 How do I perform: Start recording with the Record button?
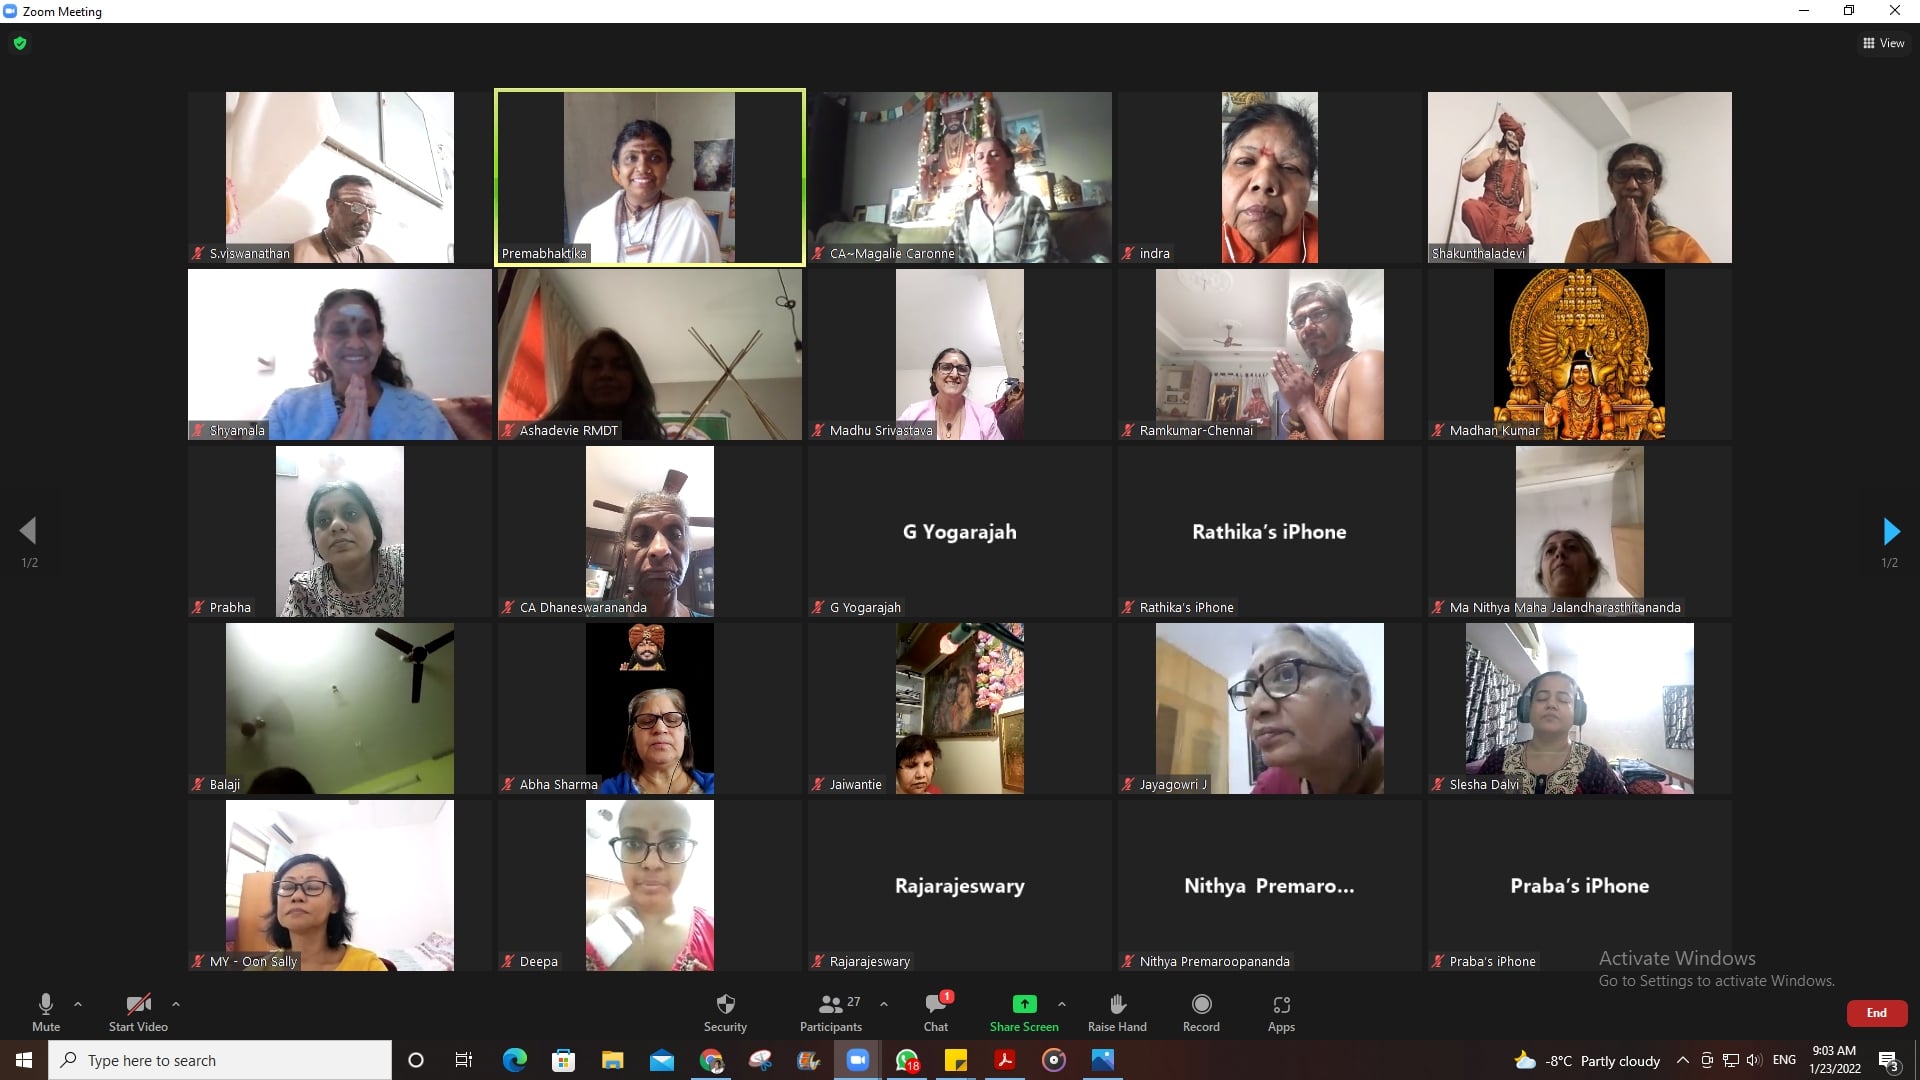pyautogui.click(x=1201, y=1005)
